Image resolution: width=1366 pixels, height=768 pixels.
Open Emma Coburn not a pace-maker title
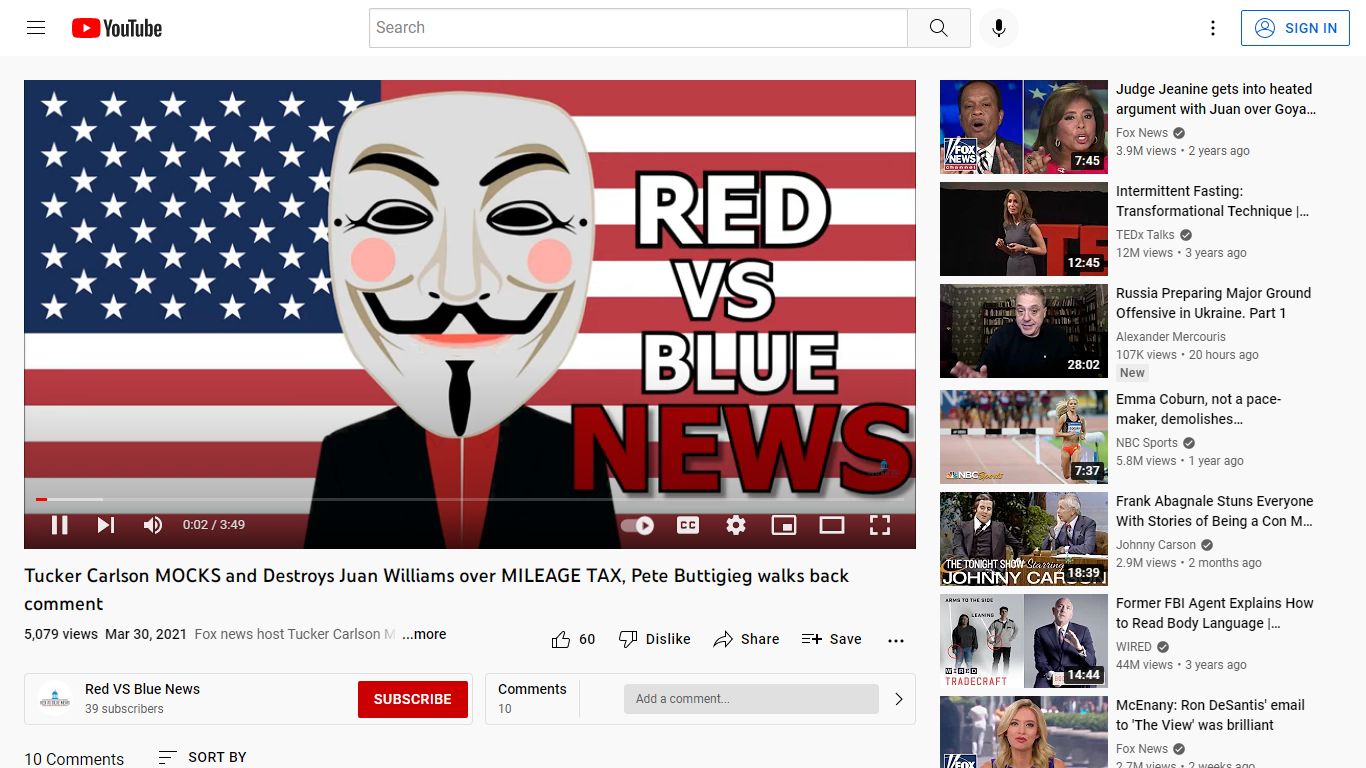[1198, 409]
